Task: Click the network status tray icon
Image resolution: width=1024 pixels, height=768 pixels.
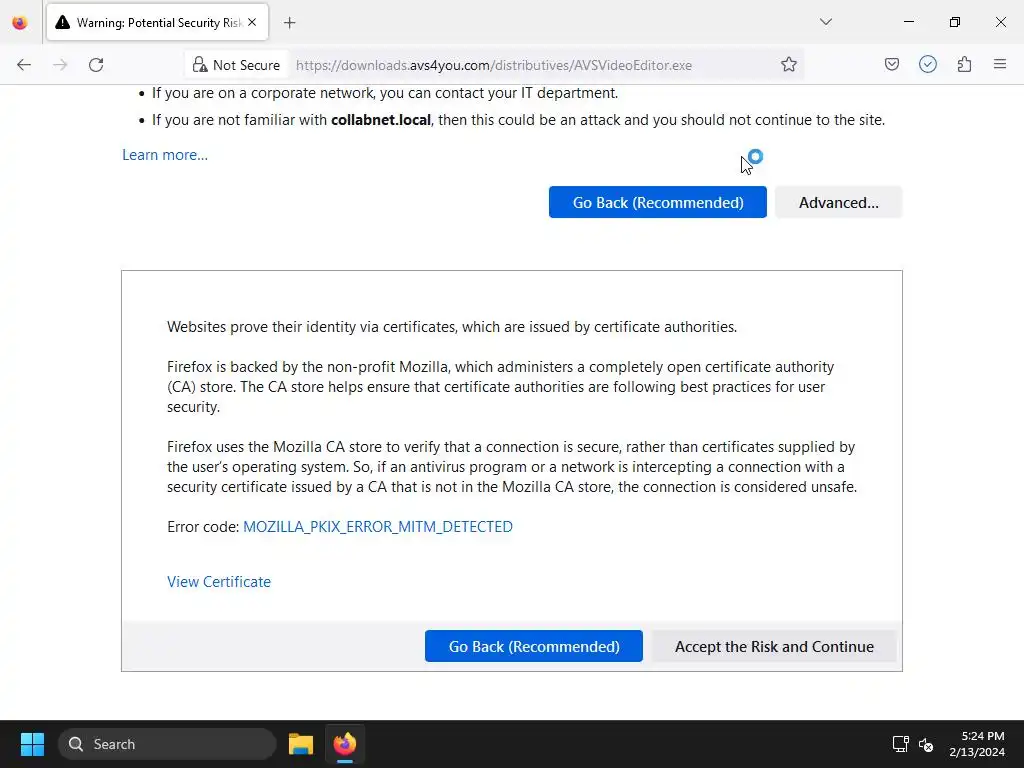Action: tap(901, 744)
